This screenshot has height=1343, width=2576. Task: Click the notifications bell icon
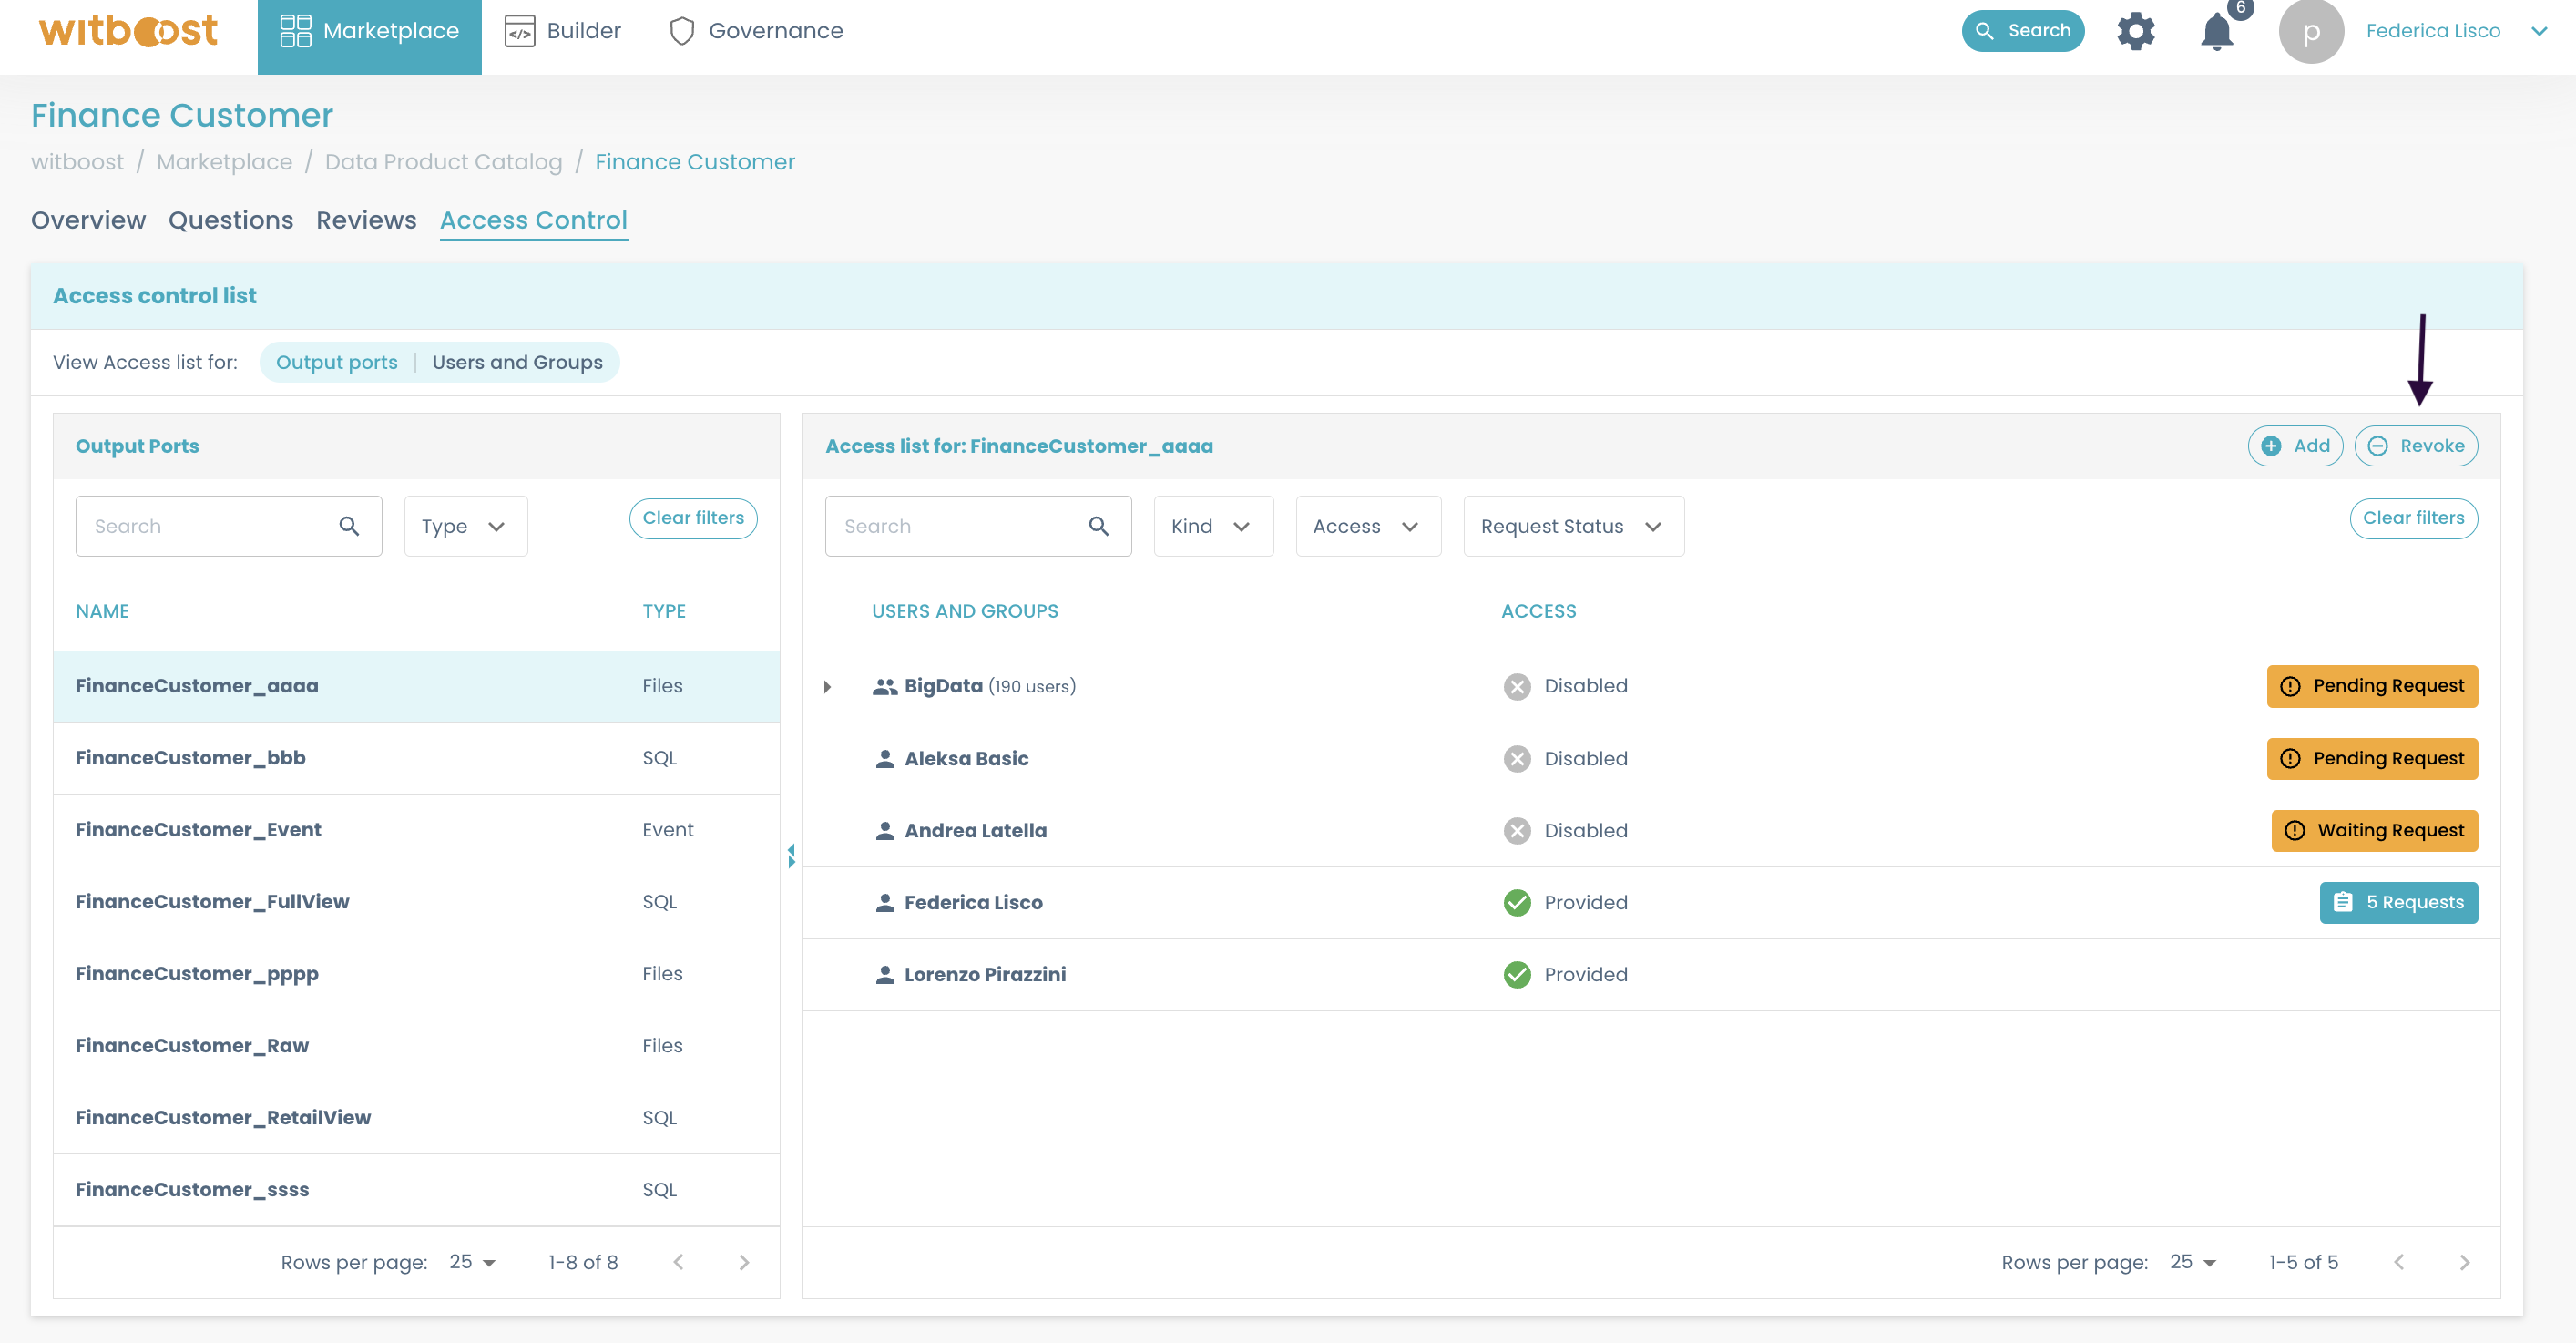click(x=2216, y=31)
